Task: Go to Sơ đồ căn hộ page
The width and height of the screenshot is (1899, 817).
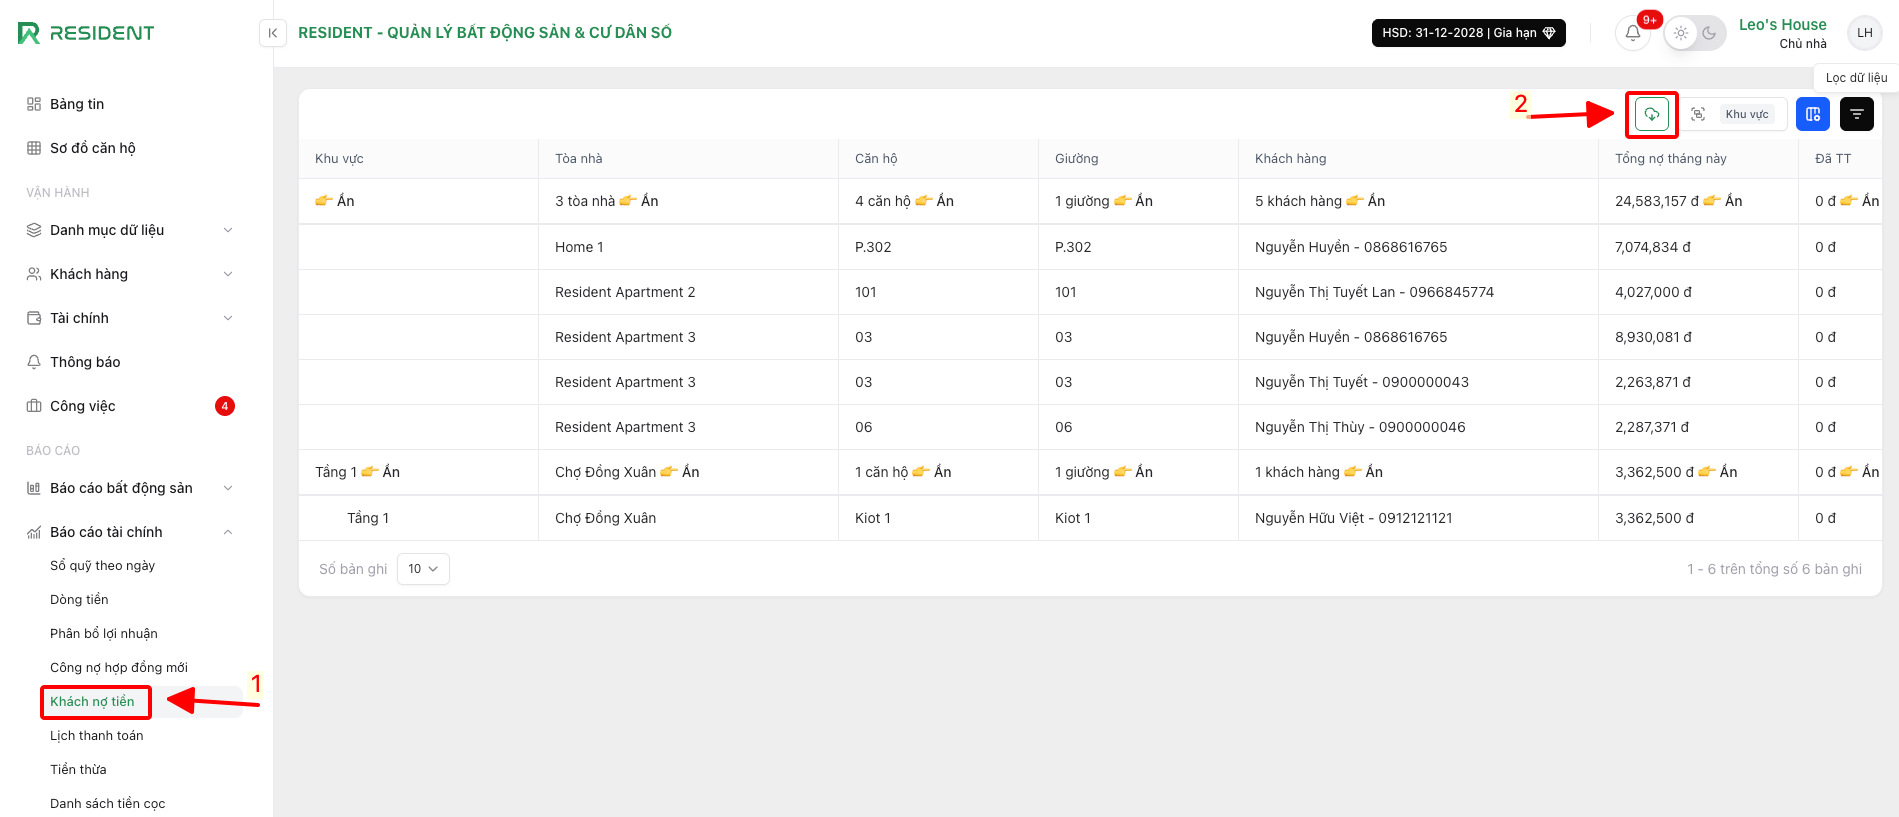Action: (x=92, y=148)
